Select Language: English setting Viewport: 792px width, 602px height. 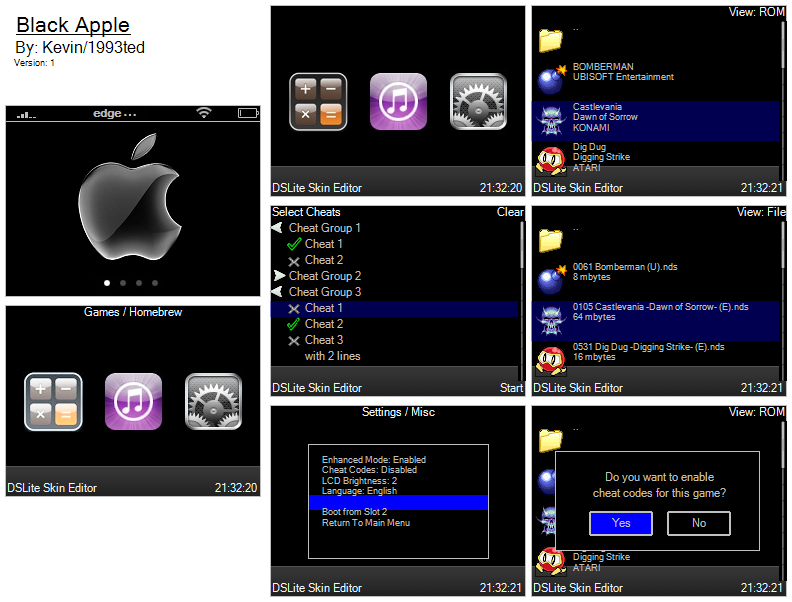coord(359,491)
